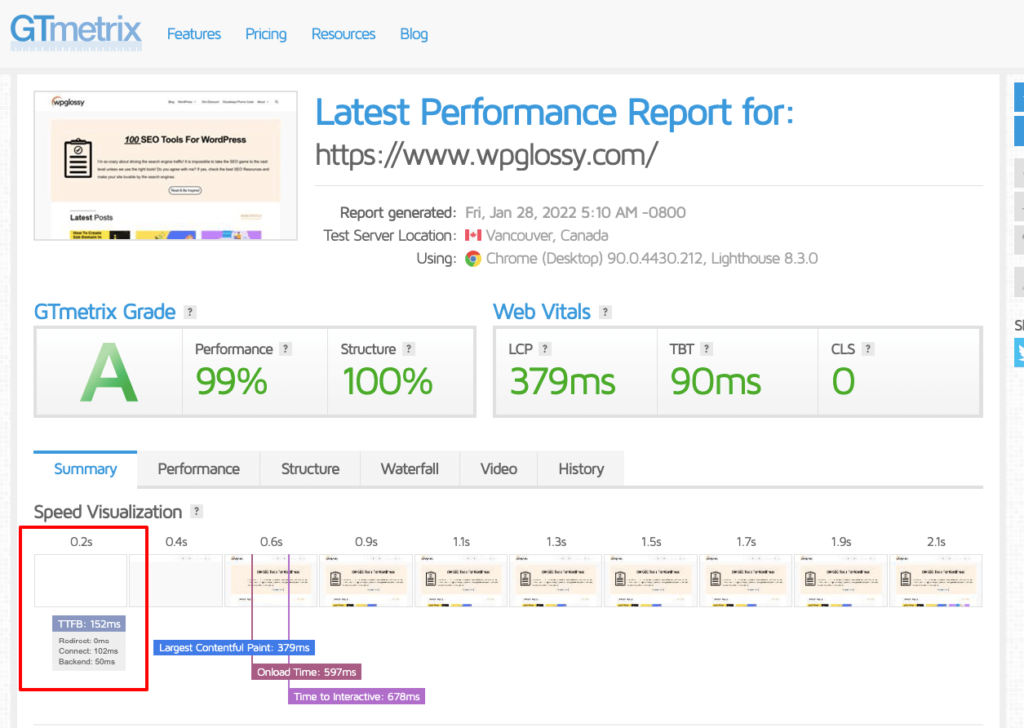Click the 1.1s filmstrip frame
Viewport: 1024px width, 728px height.
[461, 580]
